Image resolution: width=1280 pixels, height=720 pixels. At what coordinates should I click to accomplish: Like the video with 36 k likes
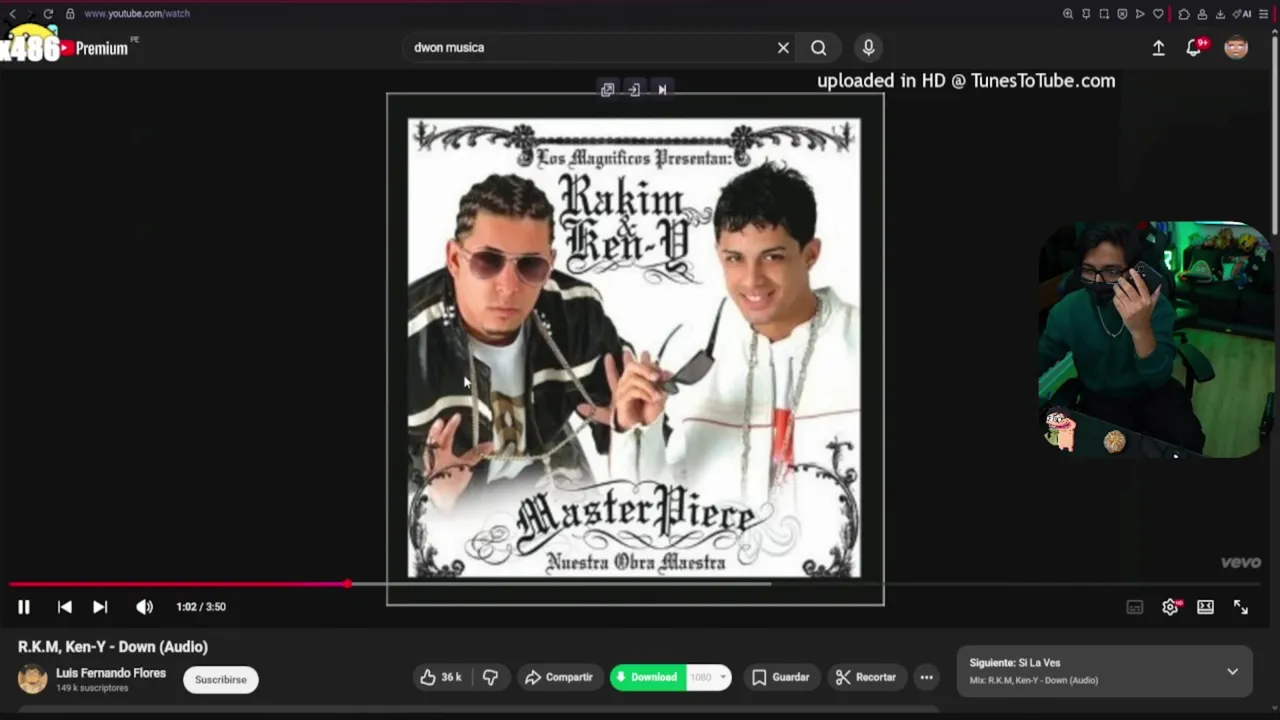pyautogui.click(x=440, y=677)
